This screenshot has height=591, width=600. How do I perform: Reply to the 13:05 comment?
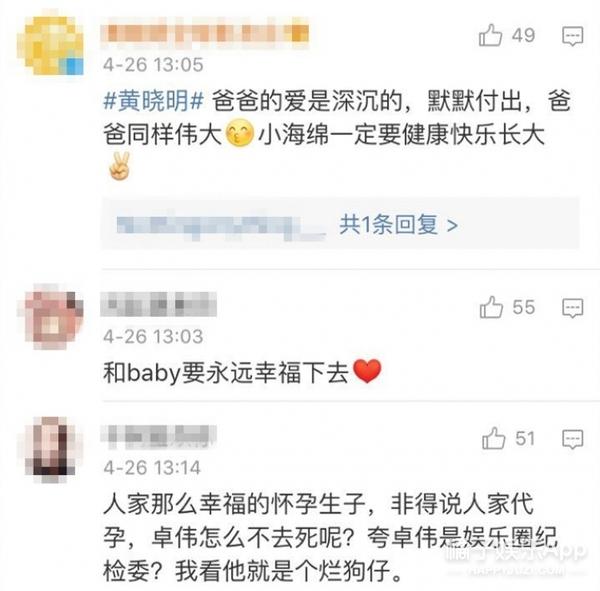(x=572, y=36)
